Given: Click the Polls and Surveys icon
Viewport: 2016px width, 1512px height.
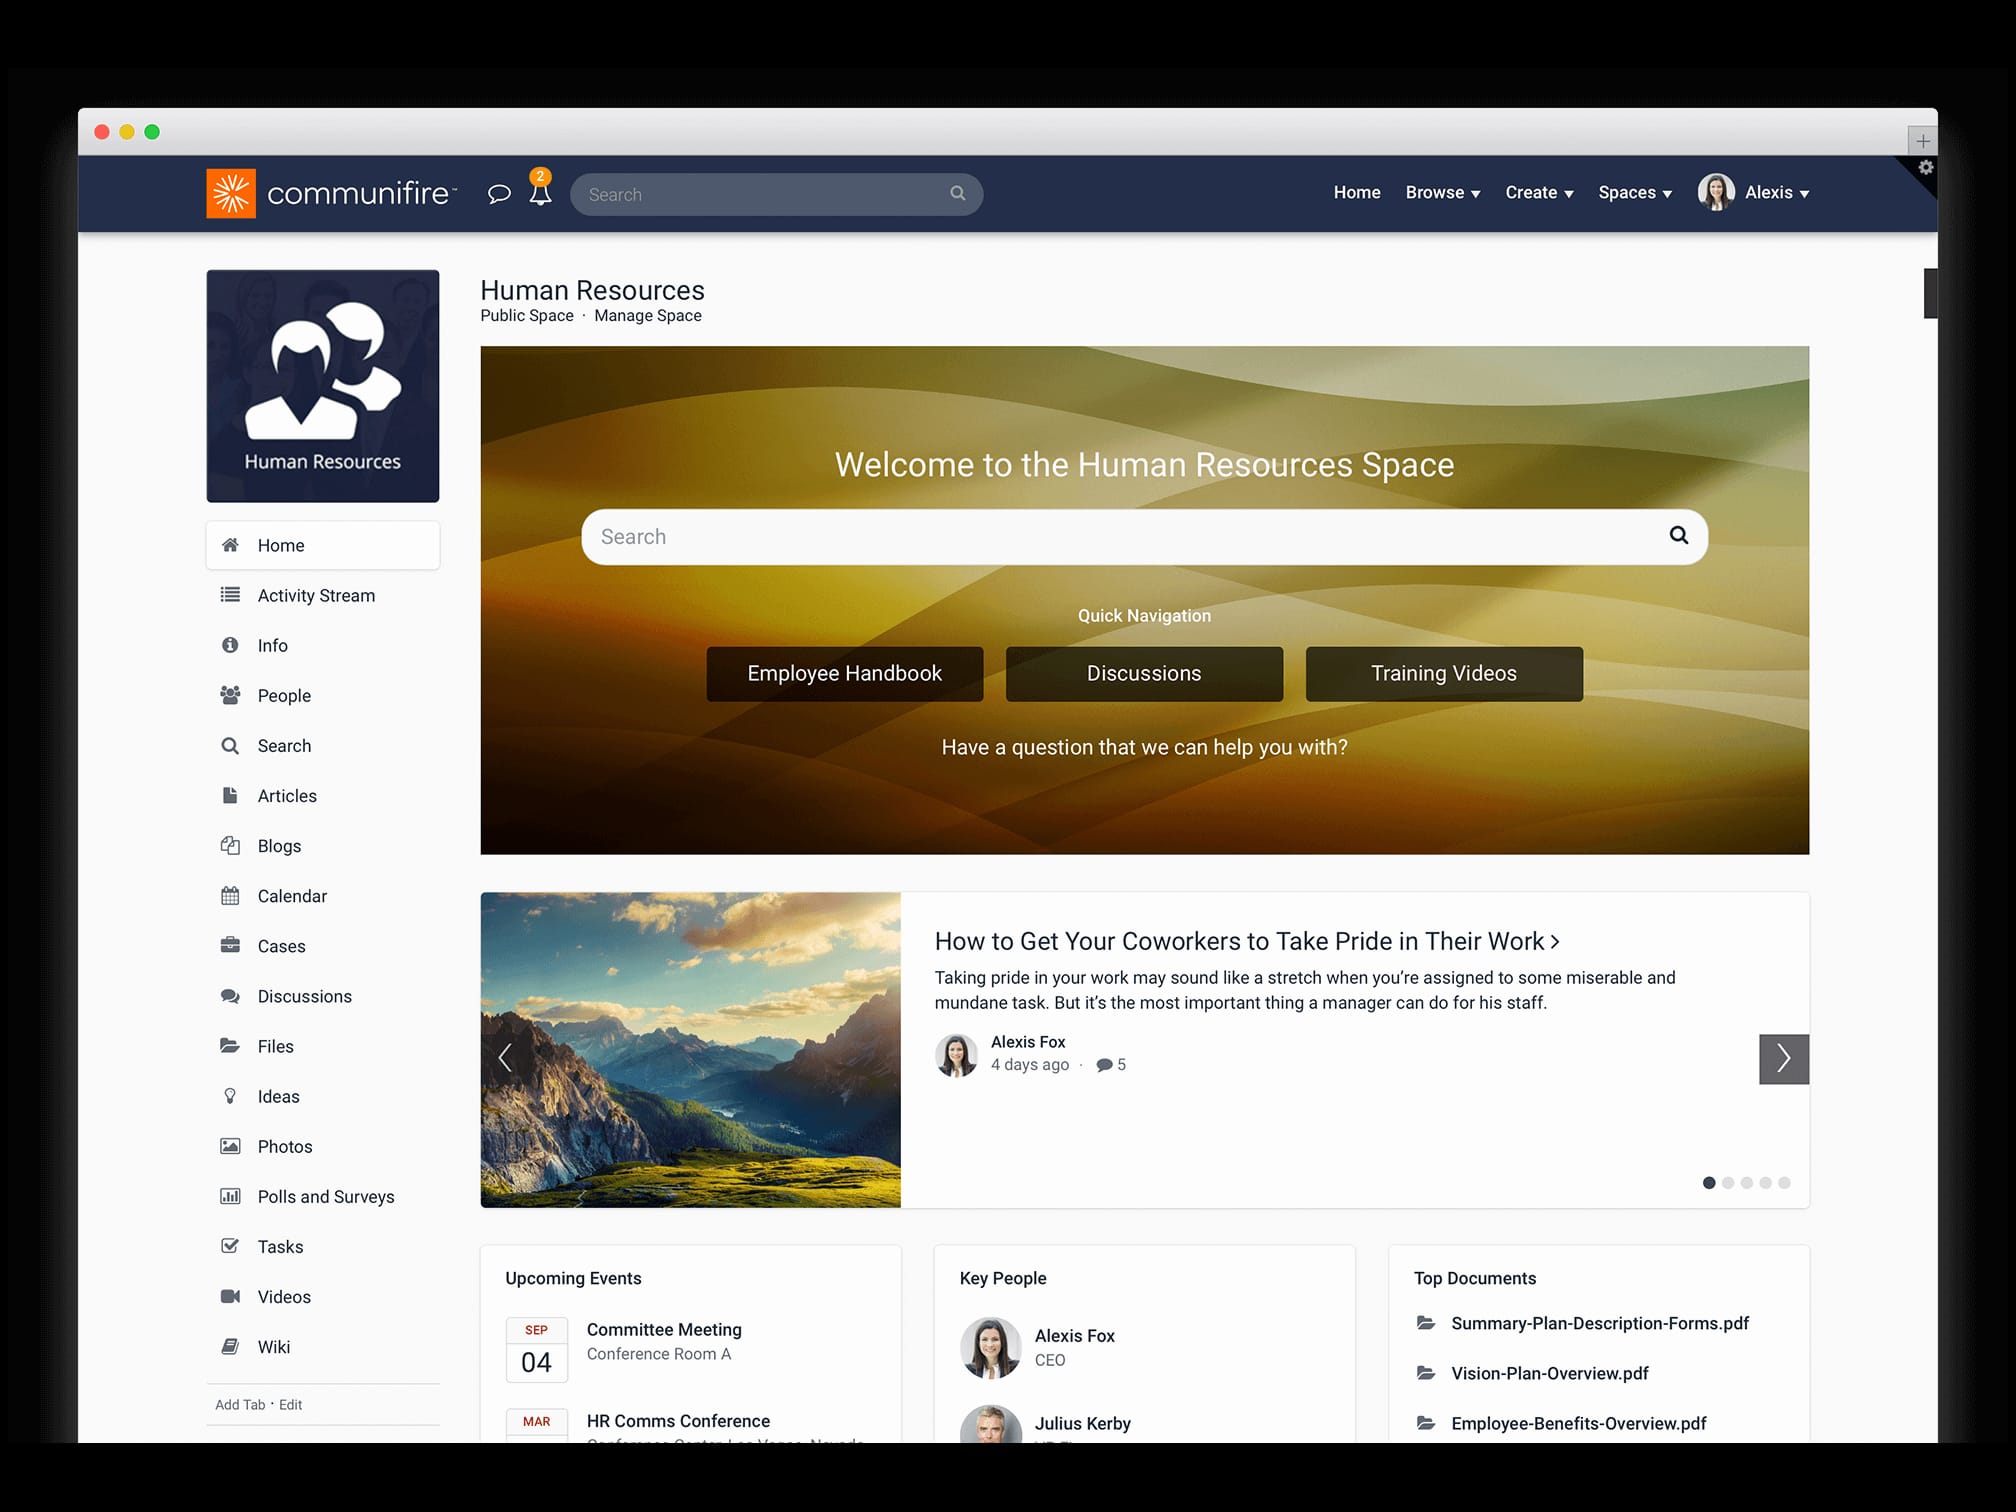Looking at the screenshot, I should [231, 1196].
